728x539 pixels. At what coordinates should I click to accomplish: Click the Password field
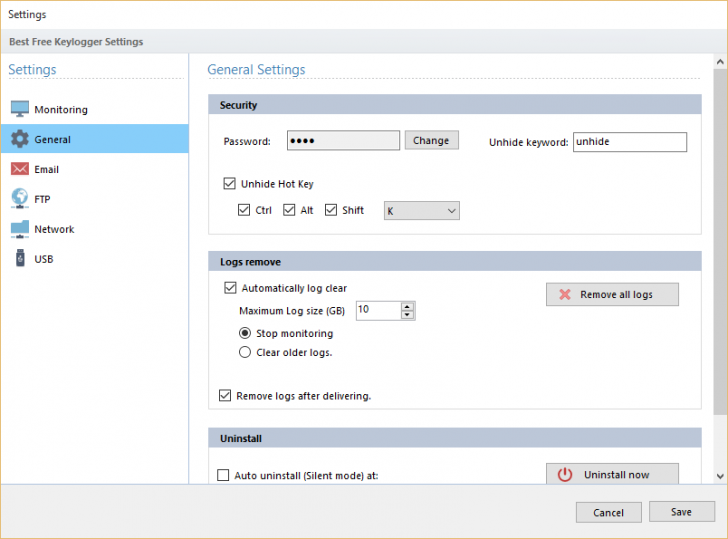pyautogui.click(x=343, y=140)
